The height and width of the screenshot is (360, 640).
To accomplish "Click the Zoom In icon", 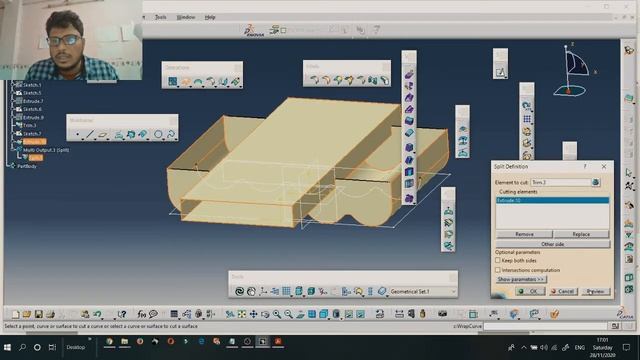I will (x=277, y=314).
